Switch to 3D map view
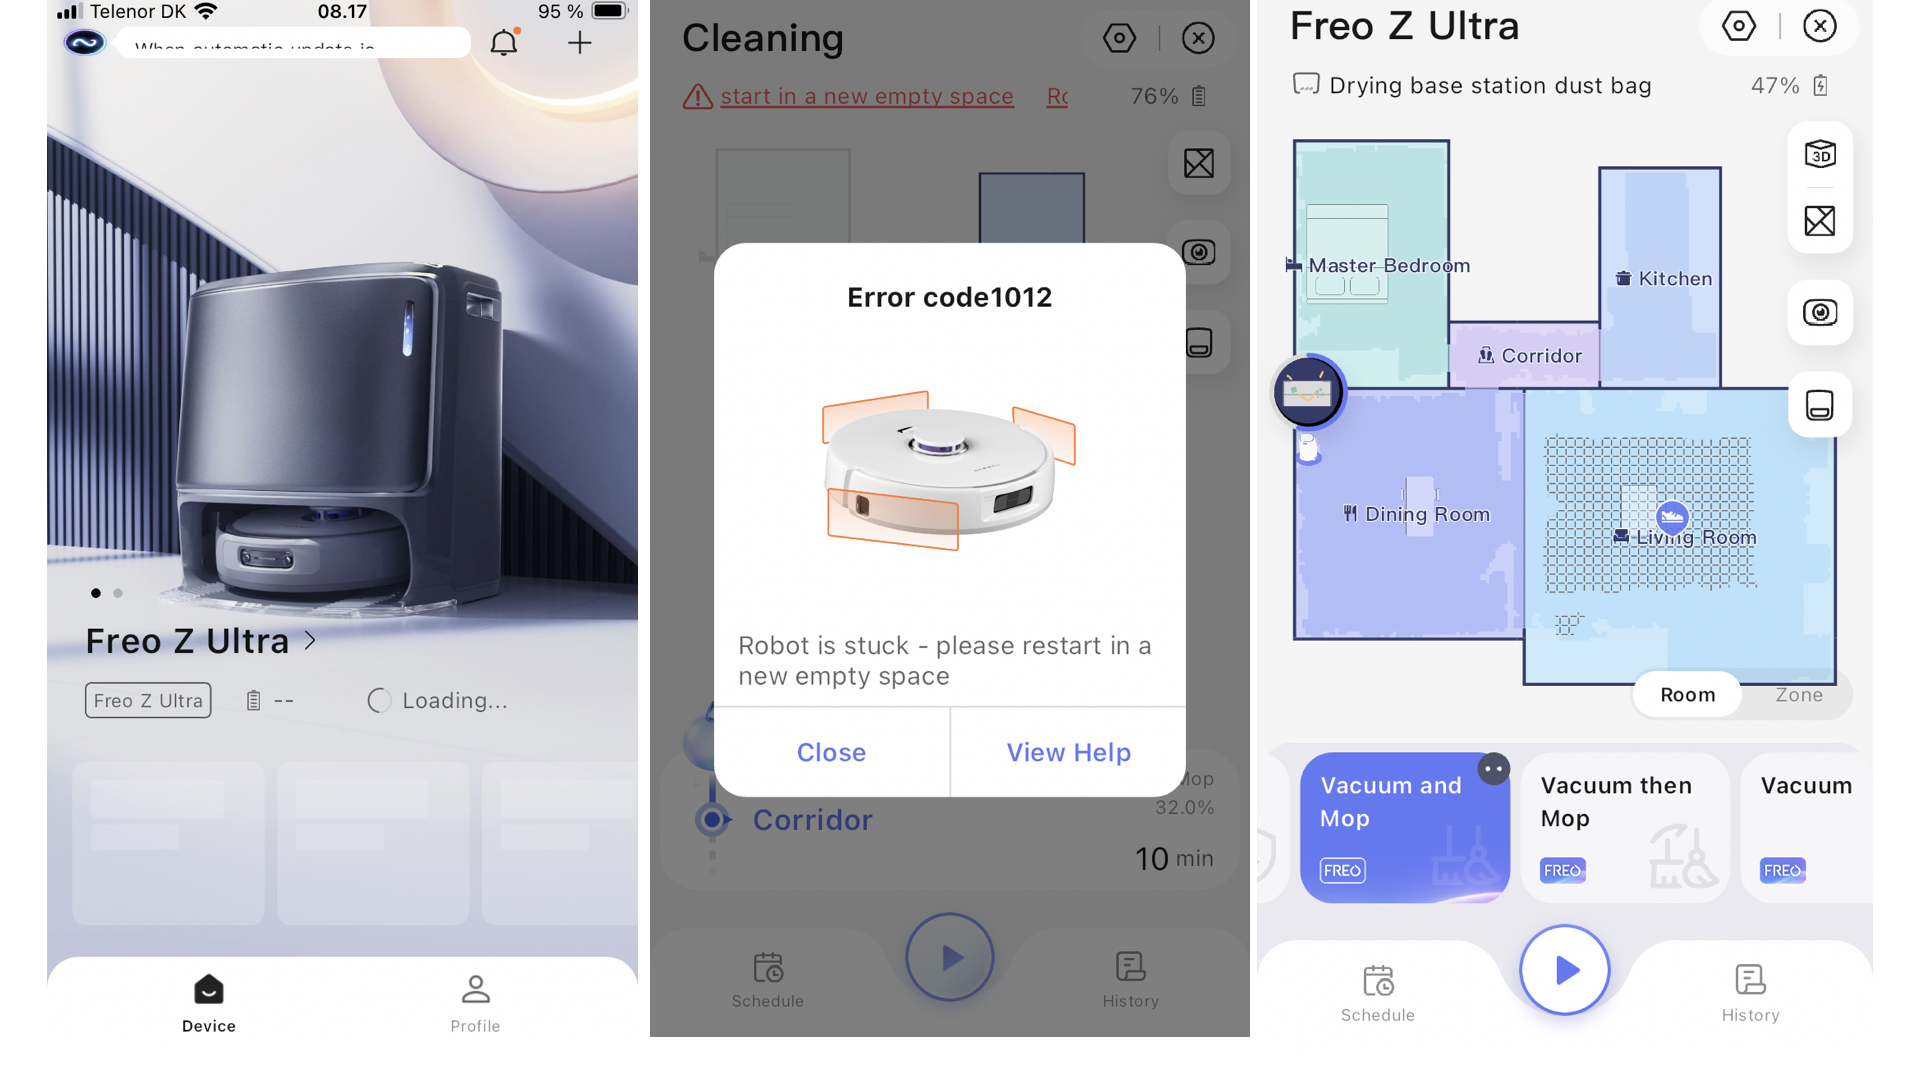Image resolution: width=1920 pixels, height=1080 pixels. pyautogui.click(x=1822, y=154)
